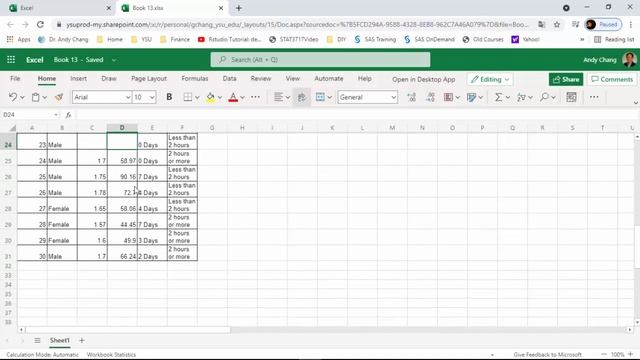Click the Analyze Data icon
This screenshot has height=360, width=640.
[571, 97]
